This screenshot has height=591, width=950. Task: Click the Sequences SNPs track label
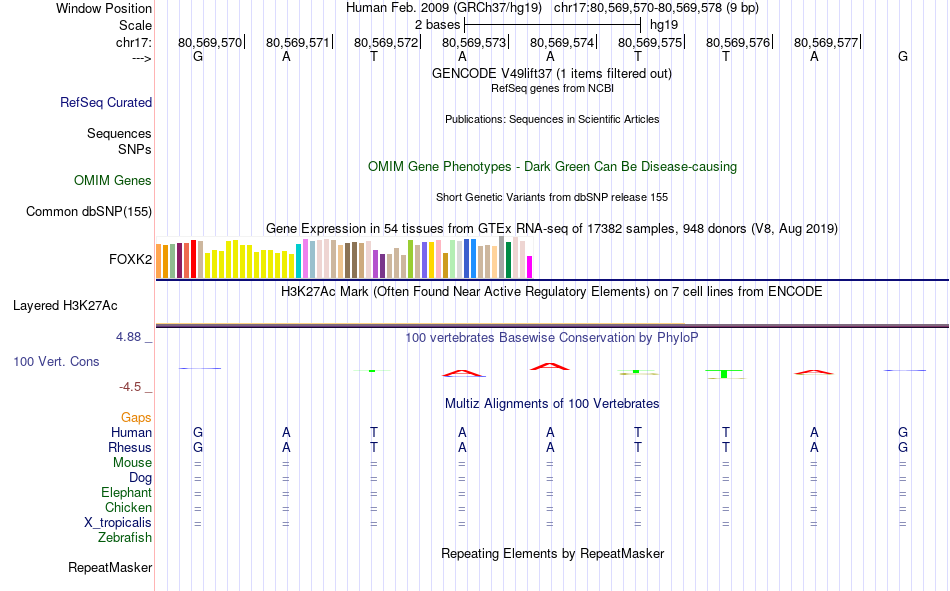[119, 141]
